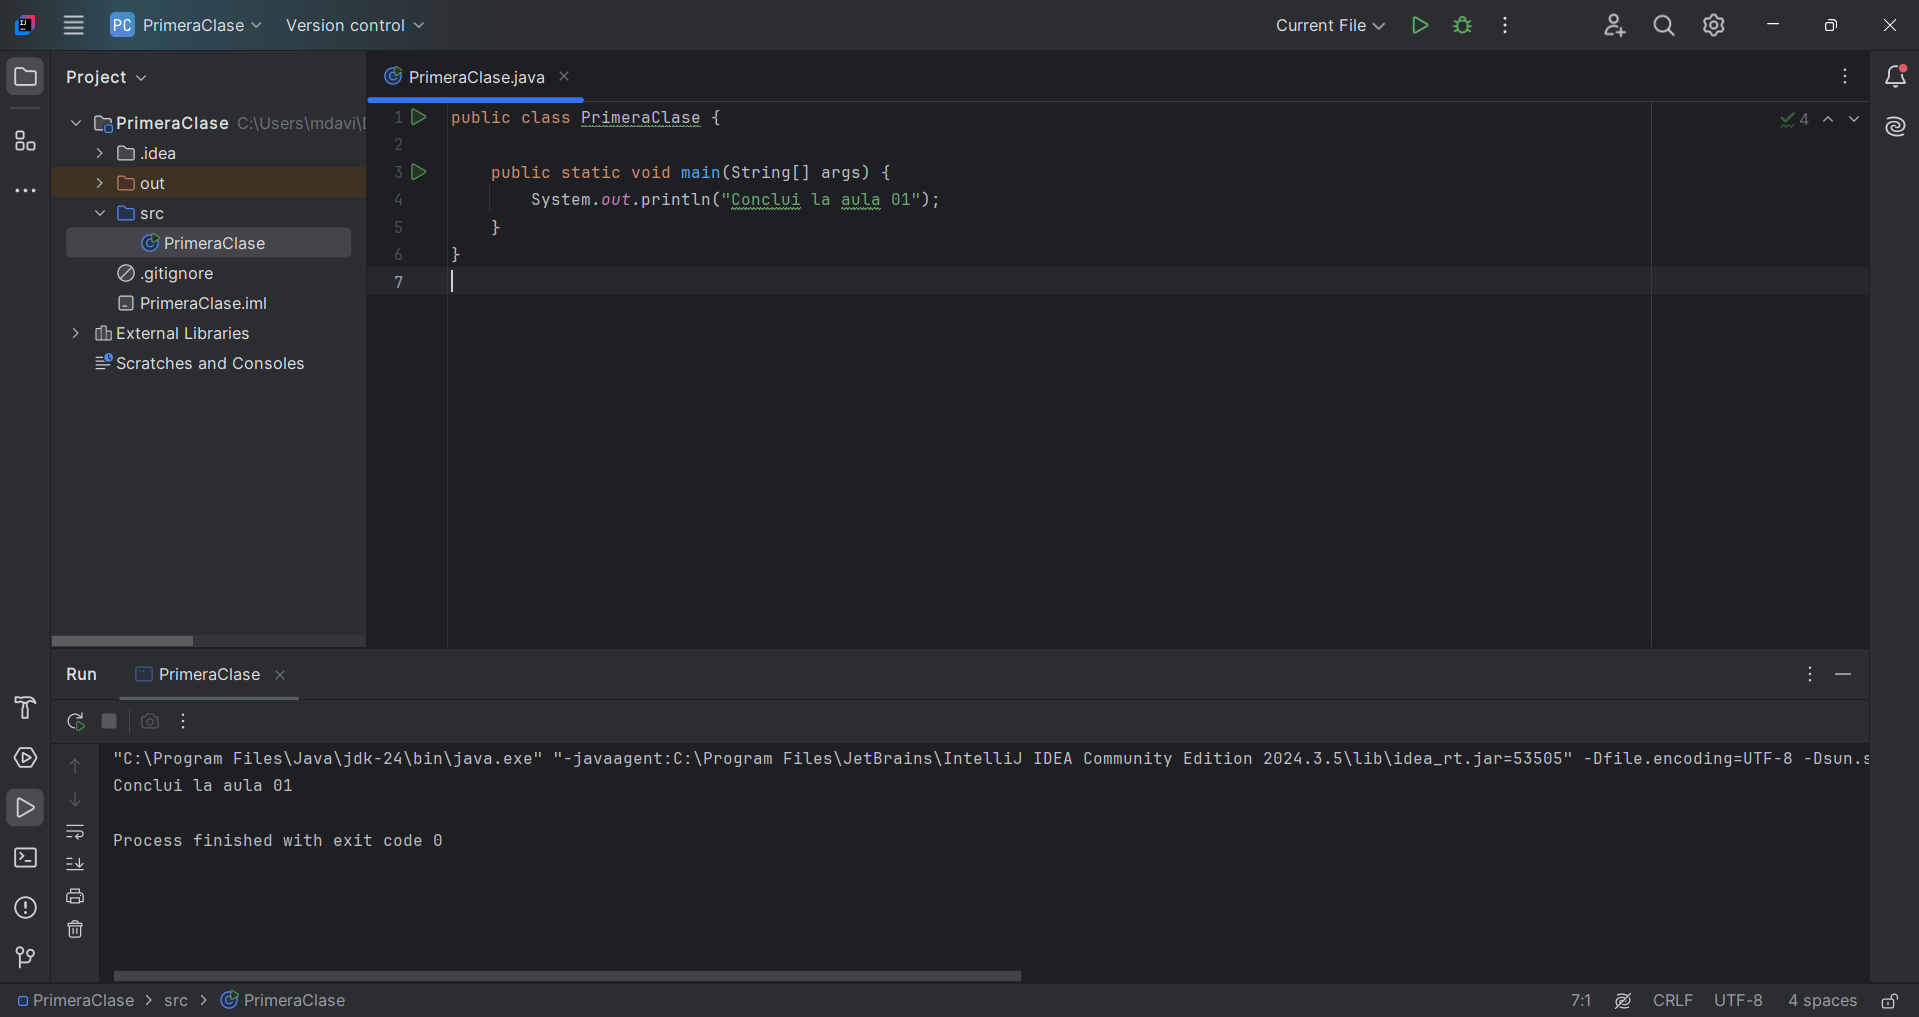Collapse the PrimeraClase root project node
This screenshot has width=1919, height=1017.
click(76, 123)
